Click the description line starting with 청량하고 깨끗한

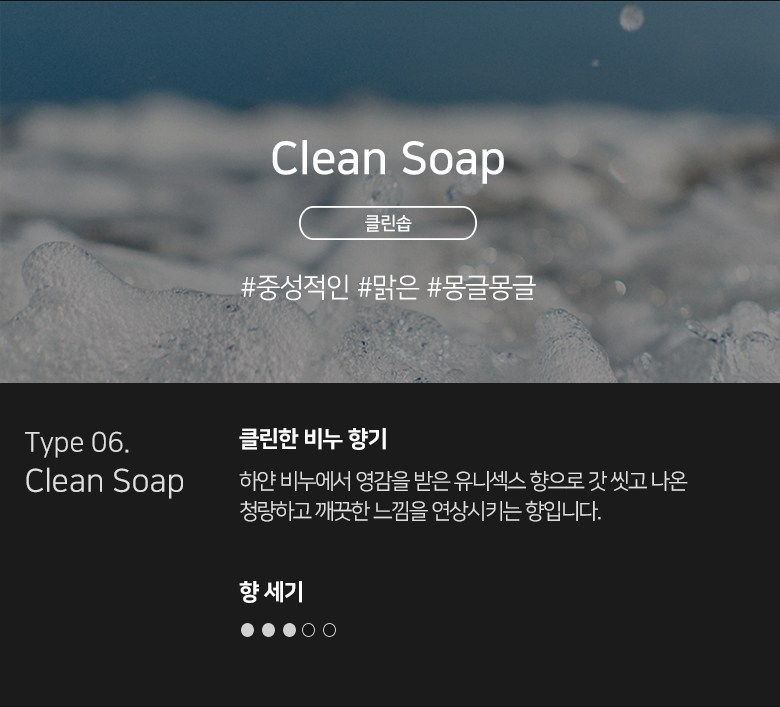420,510
